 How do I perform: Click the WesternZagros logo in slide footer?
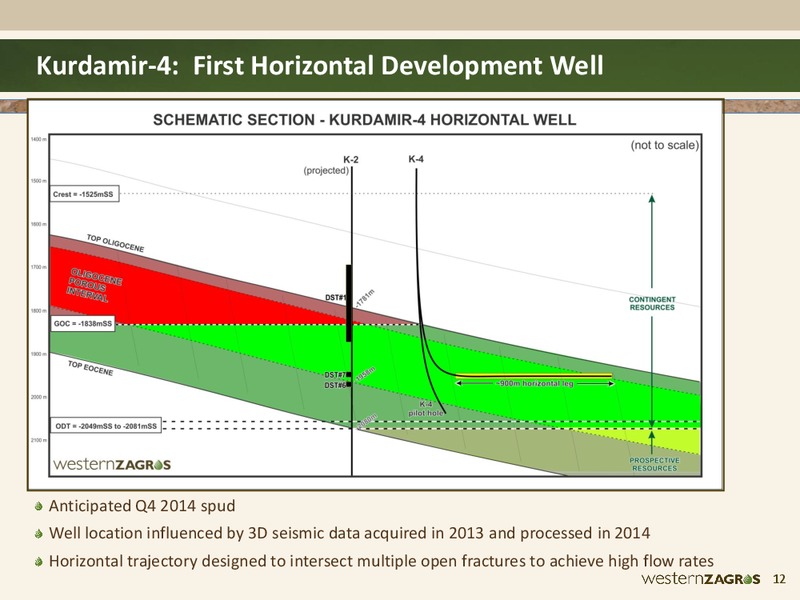(x=701, y=579)
